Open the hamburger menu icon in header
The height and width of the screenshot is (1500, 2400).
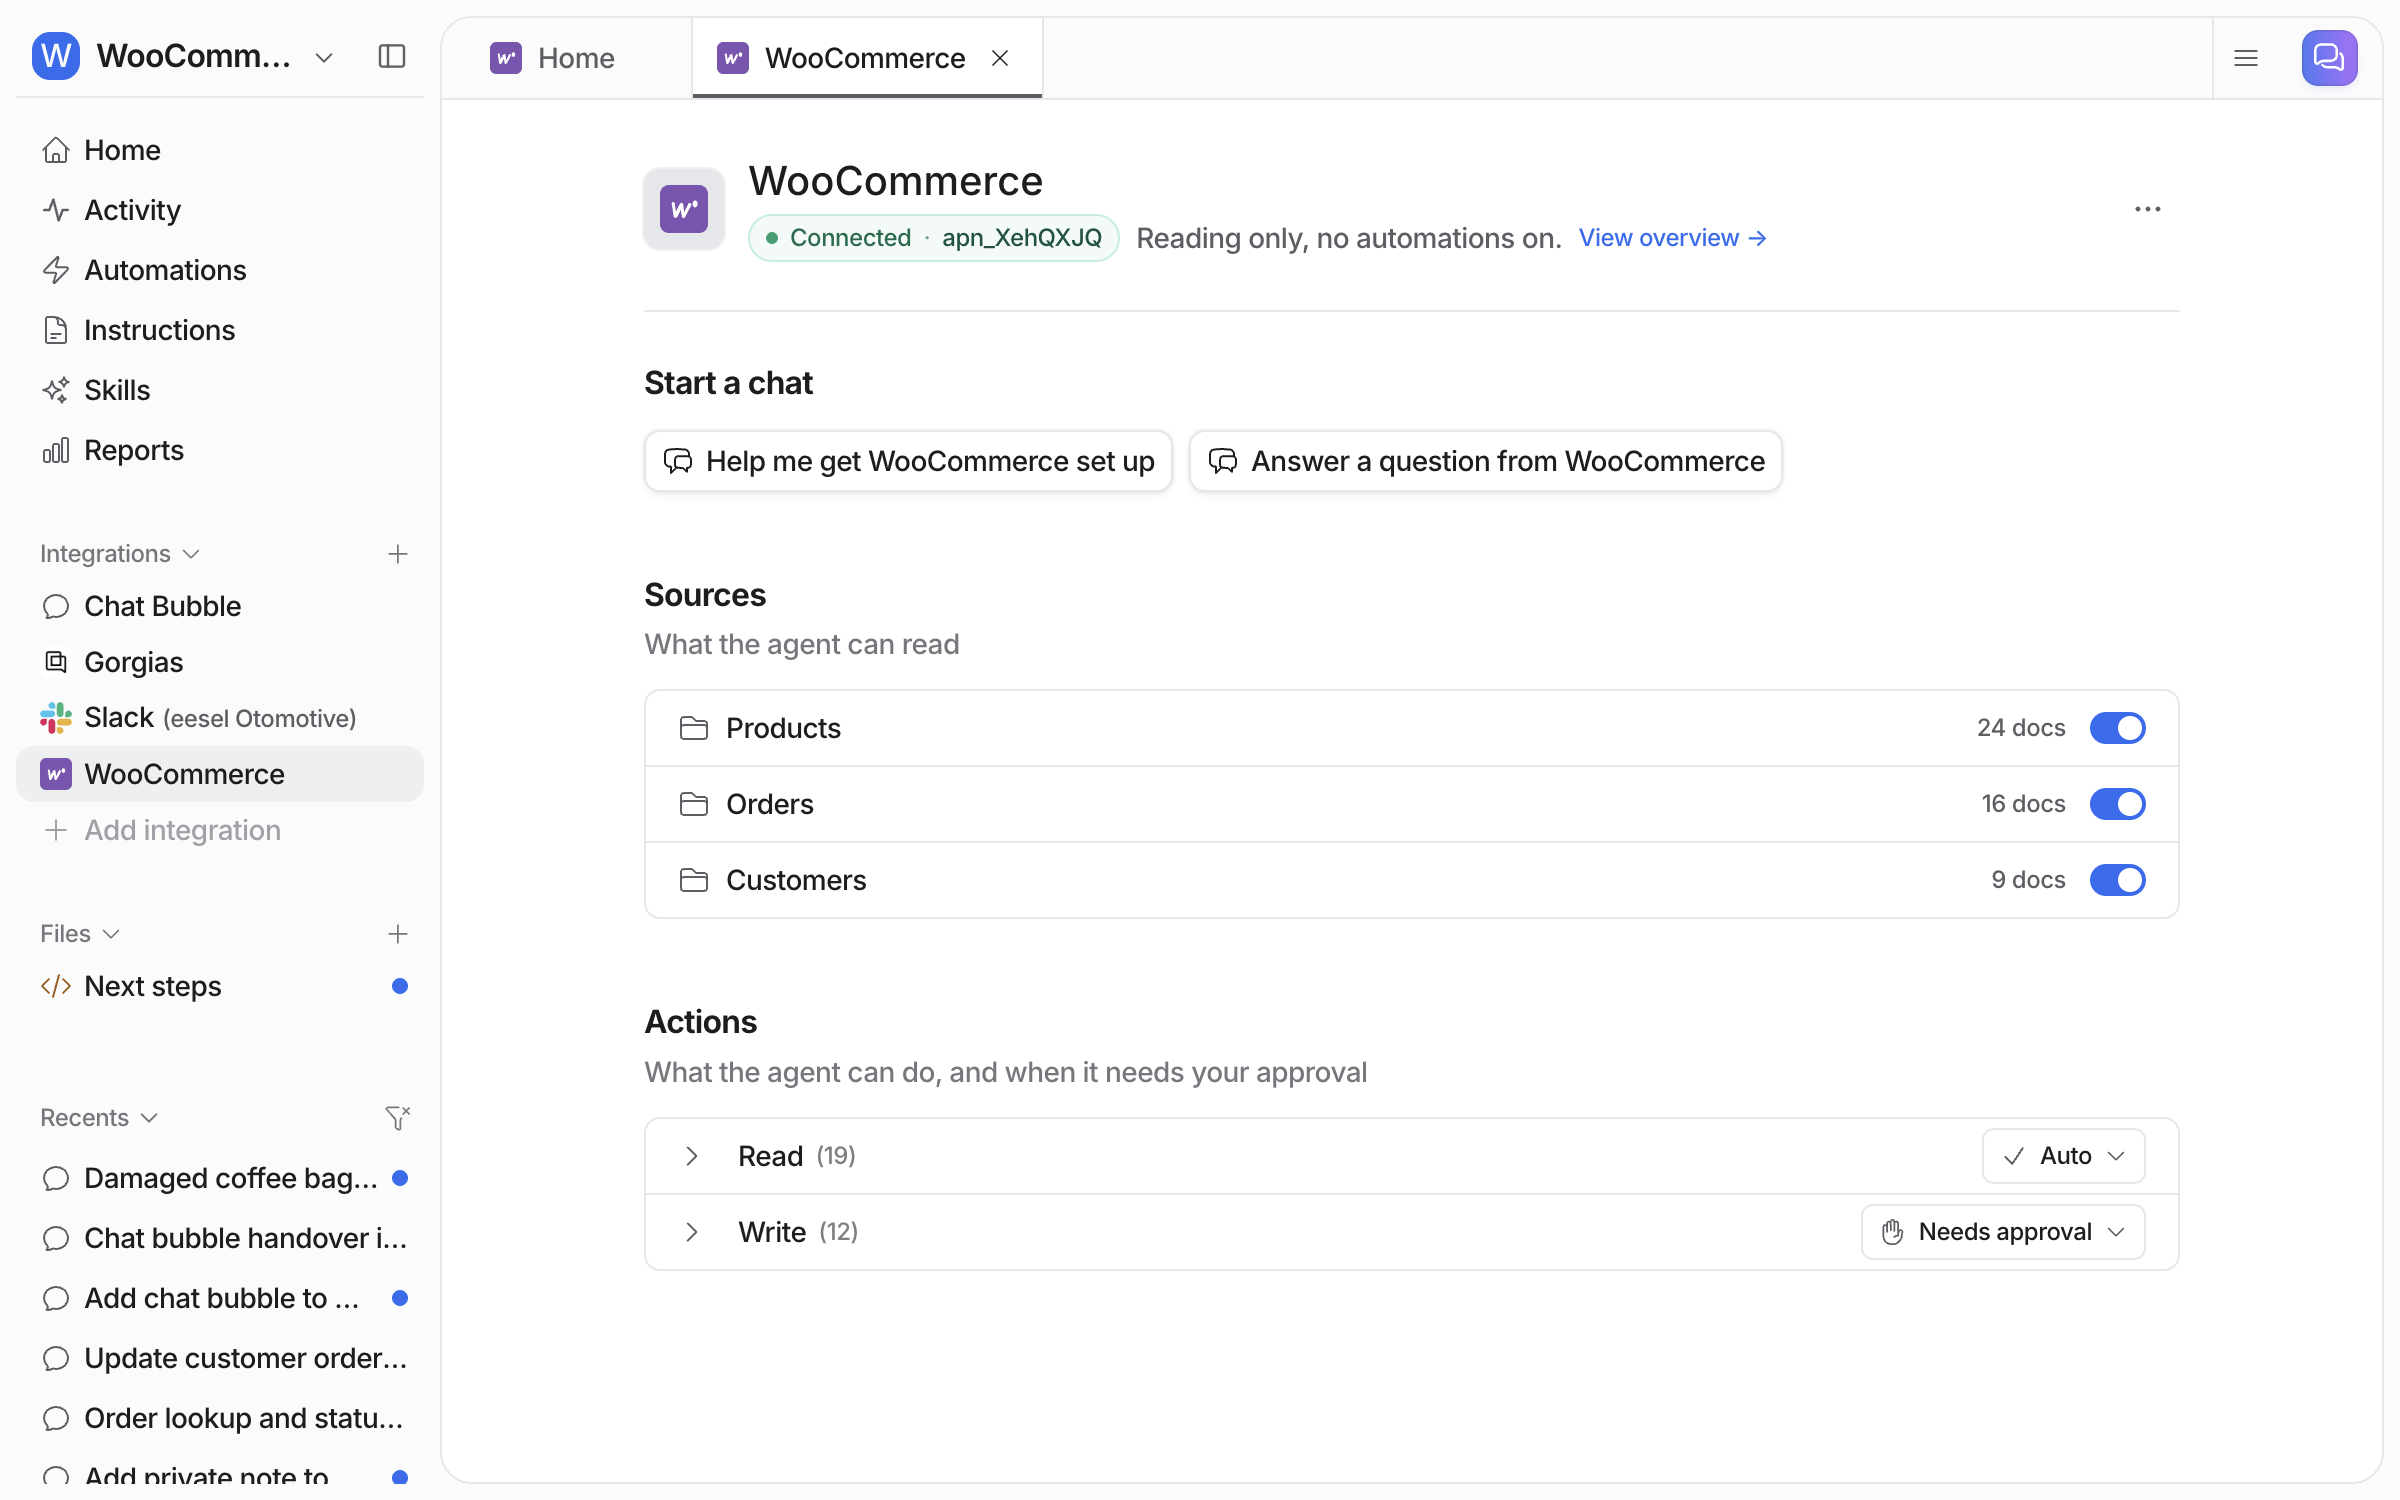[2246, 58]
